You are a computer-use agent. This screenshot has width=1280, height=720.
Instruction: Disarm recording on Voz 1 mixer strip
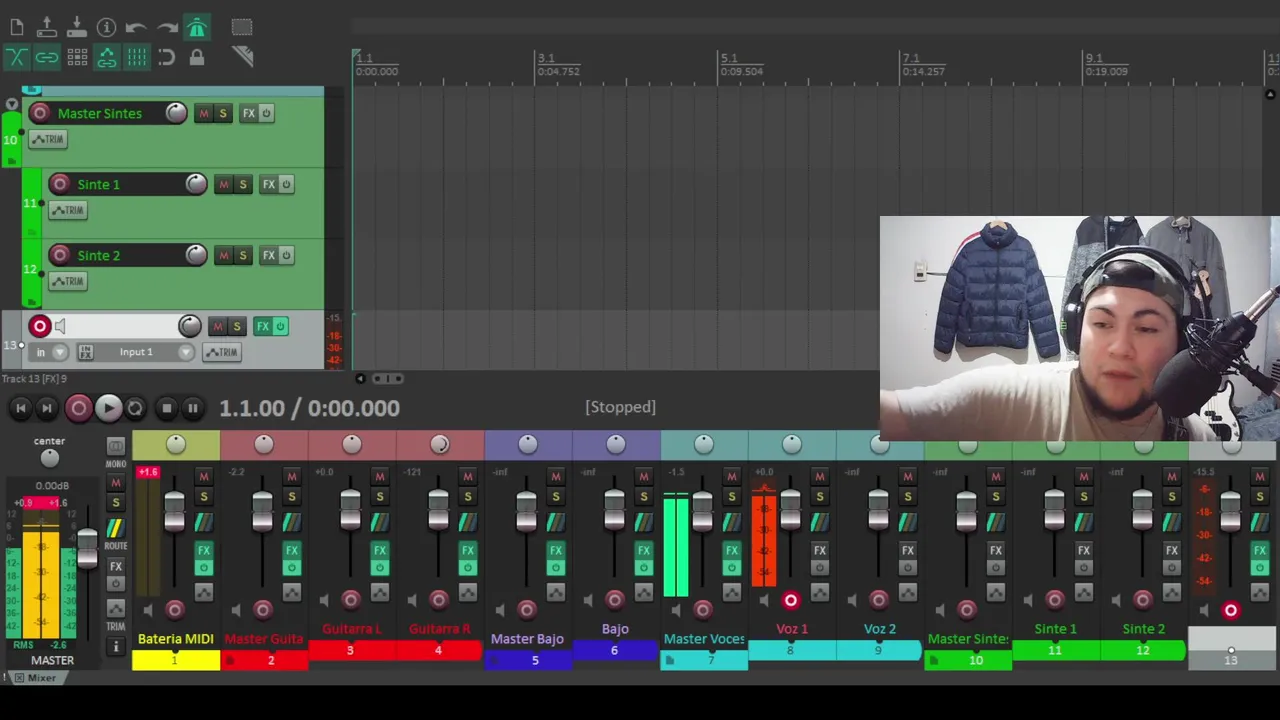pos(791,600)
